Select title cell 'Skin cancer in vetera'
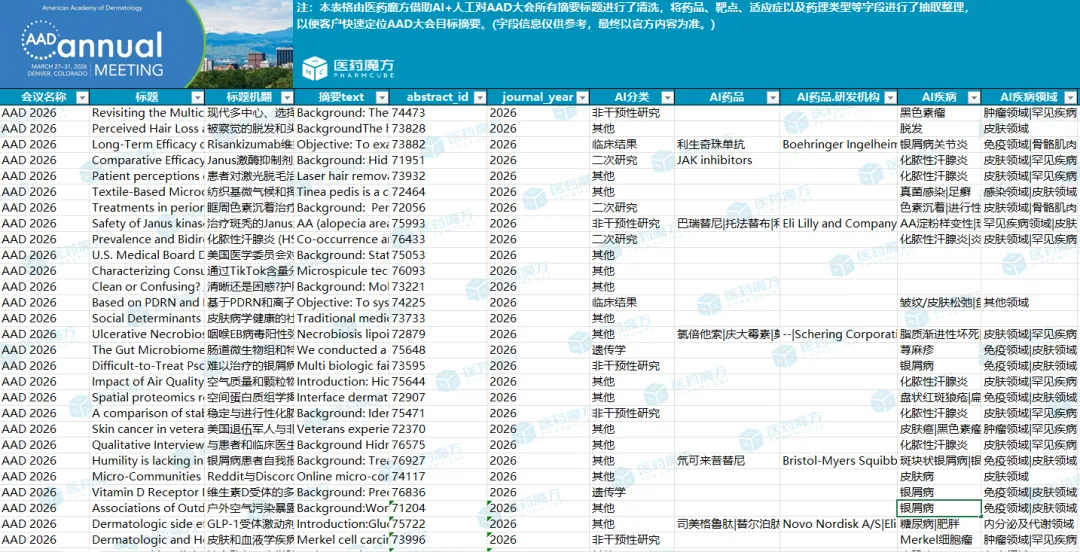This screenshot has width=1080, height=552. [147, 429]
